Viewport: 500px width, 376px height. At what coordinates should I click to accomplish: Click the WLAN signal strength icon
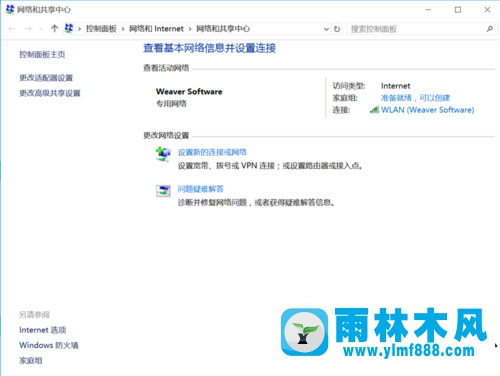pyautogui.click(x=374, y=110)
